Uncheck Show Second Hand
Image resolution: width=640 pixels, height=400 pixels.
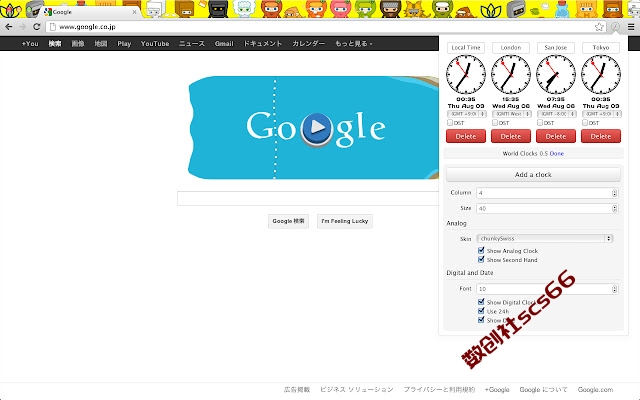(481, 259)
